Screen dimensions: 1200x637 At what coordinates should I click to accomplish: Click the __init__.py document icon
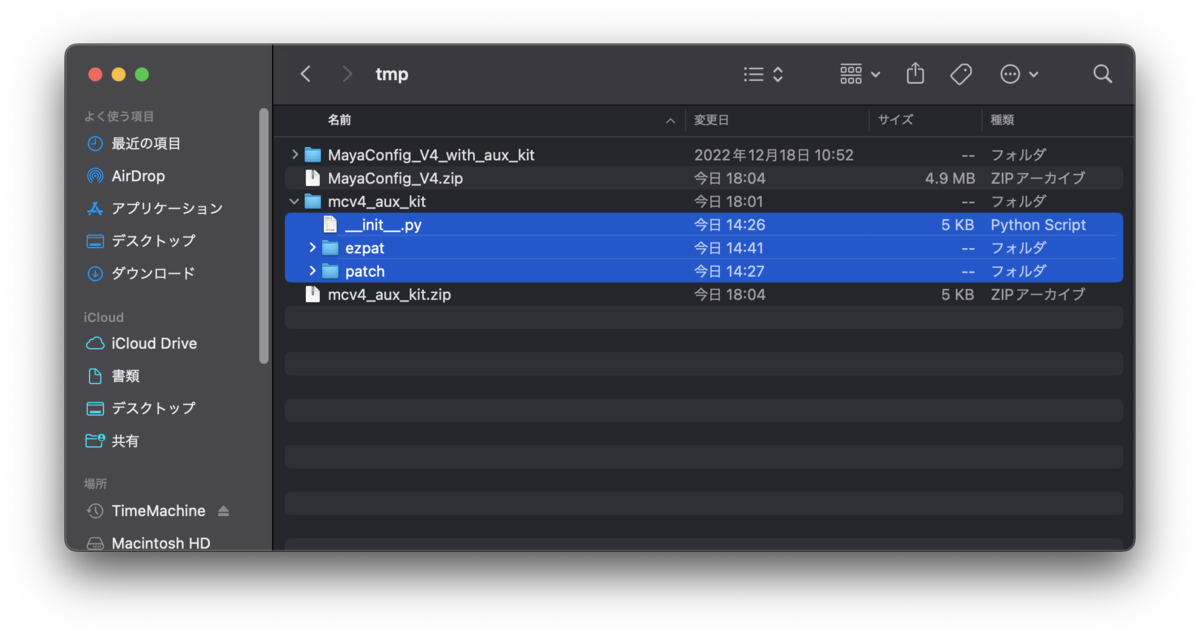pyautogui.click(x=330, y=225)
